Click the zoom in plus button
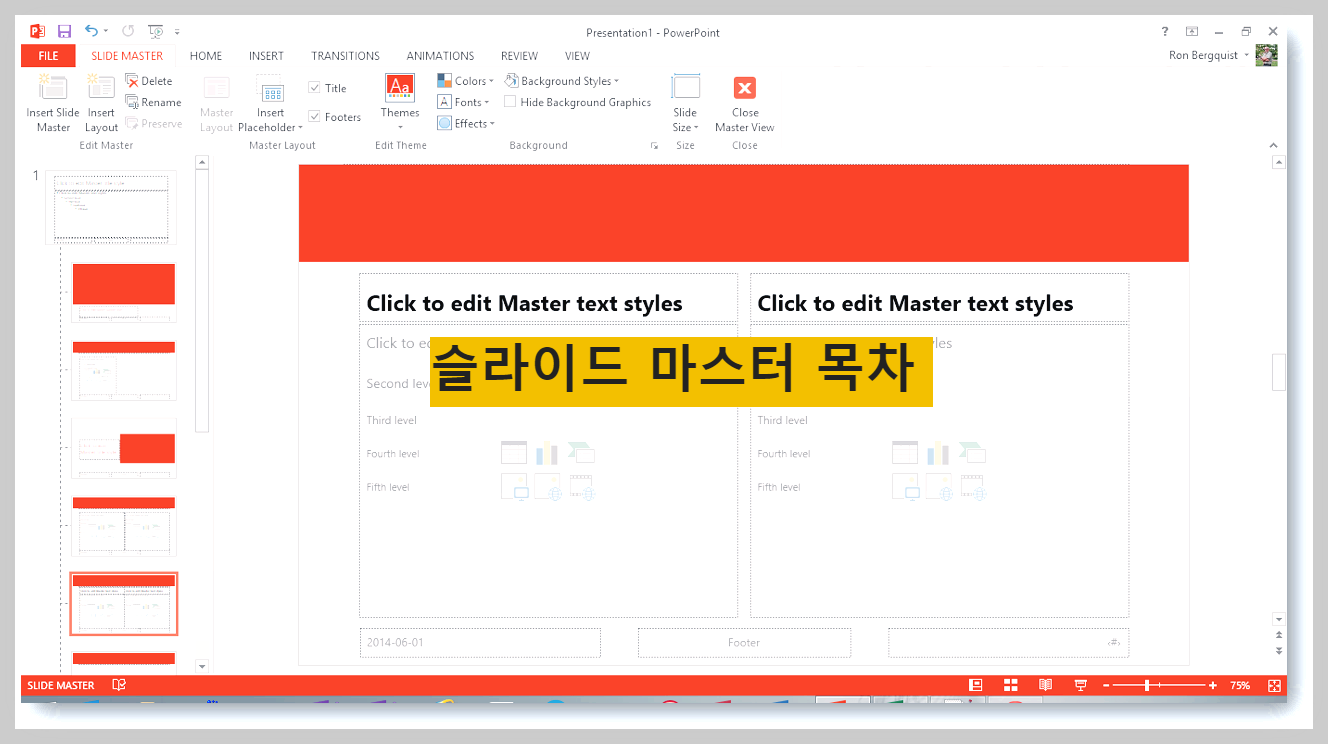This screenshot has height=744, width=1328. (x=1213, y=686)
